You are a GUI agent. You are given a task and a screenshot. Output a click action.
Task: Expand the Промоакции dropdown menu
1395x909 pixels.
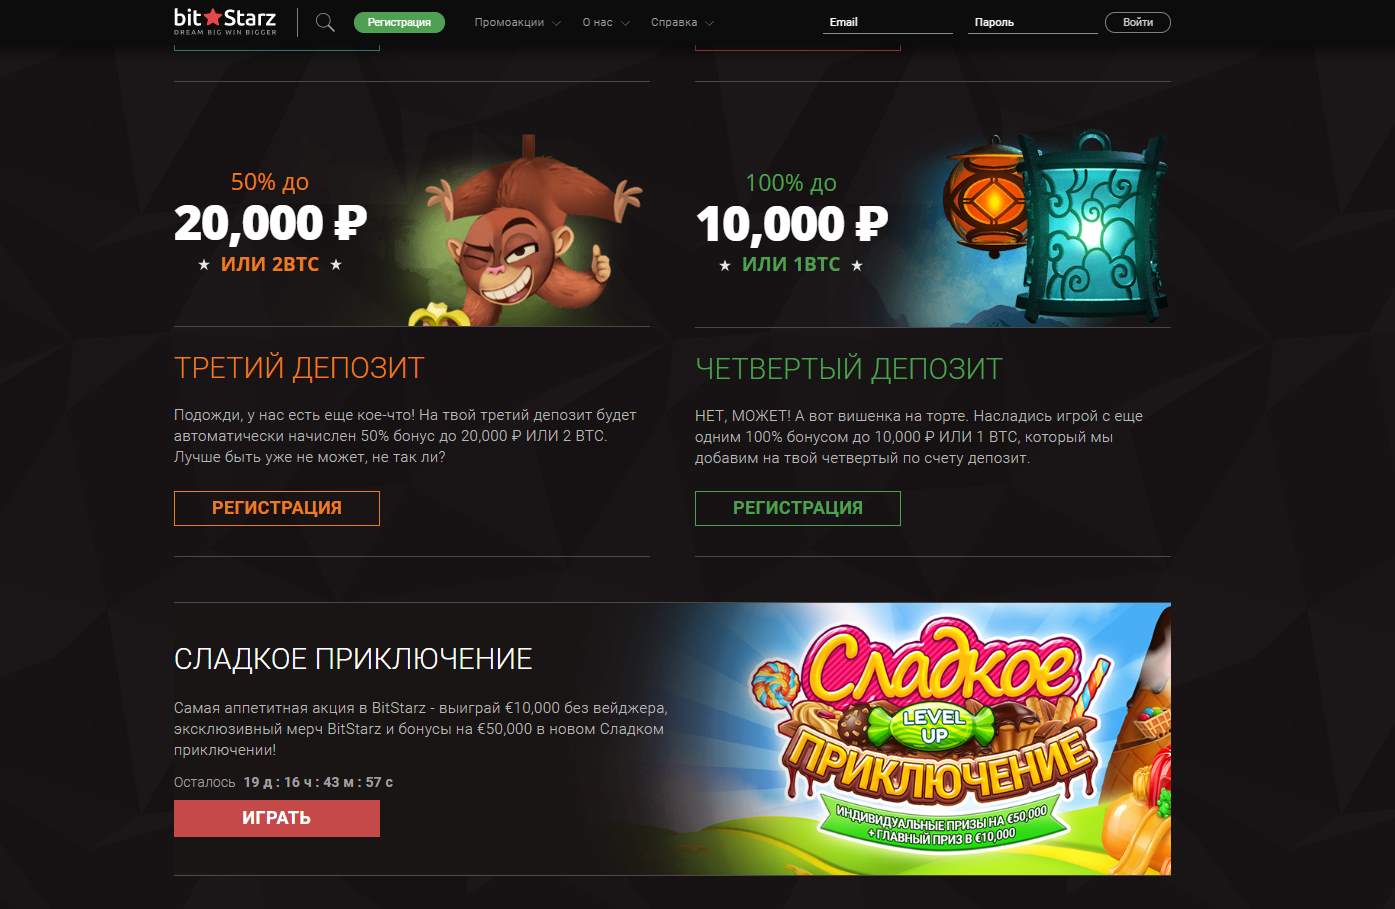[x=517, y=22]
